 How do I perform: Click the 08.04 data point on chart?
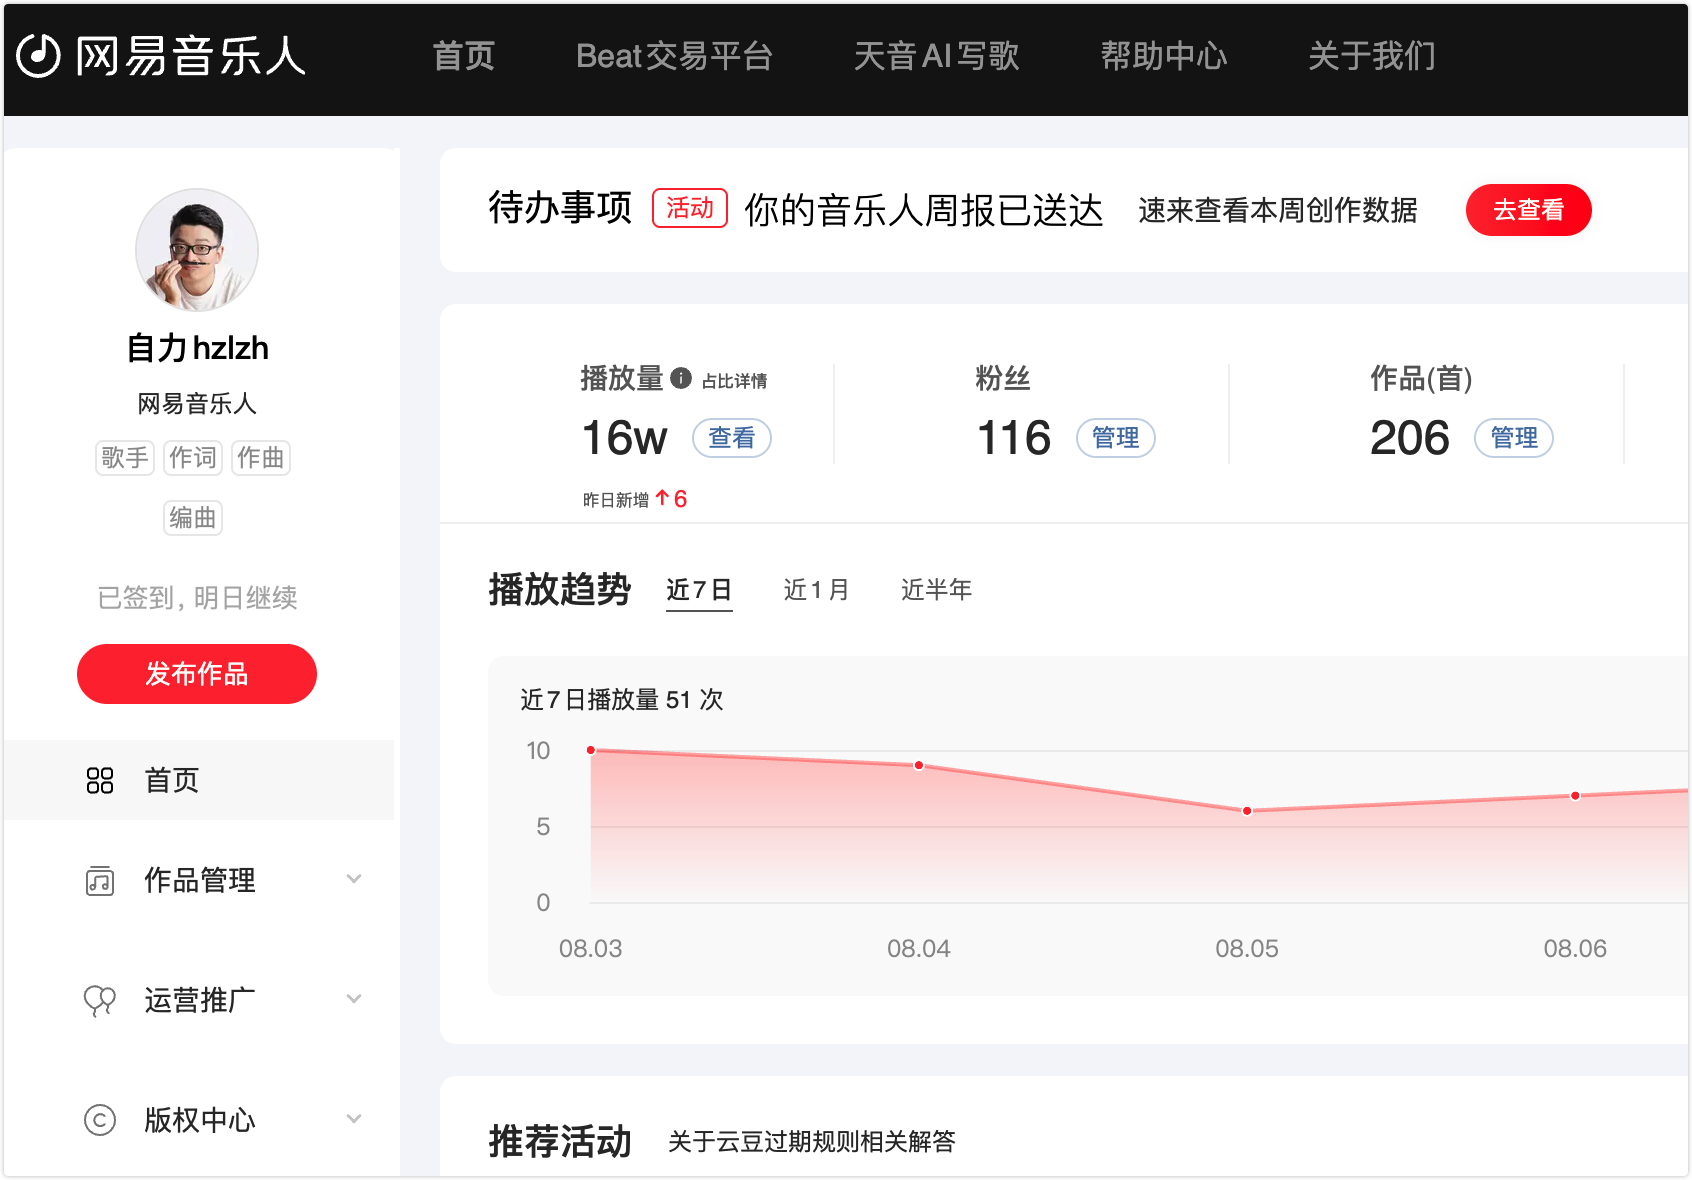click(x=919, y=765)
